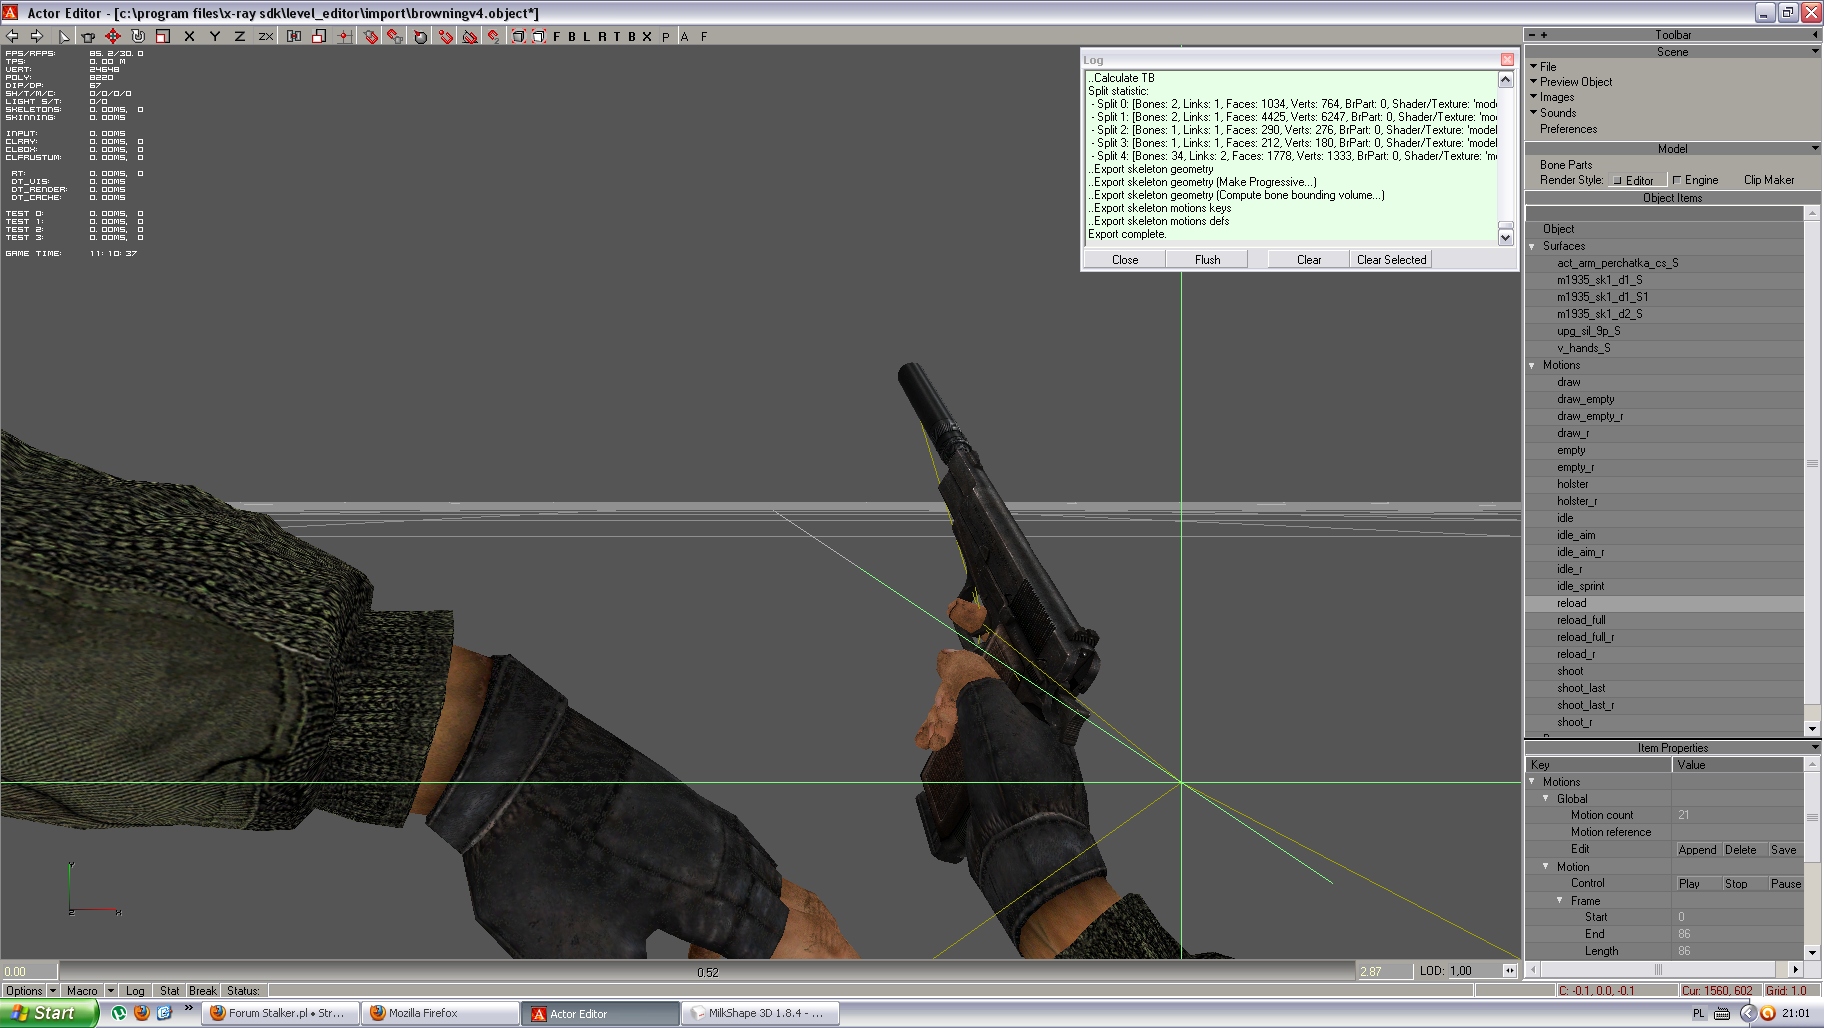Activate the Scale tool icon
Image resolution: width=1824 pixels, height=1028 pixels.
point(163,36)
